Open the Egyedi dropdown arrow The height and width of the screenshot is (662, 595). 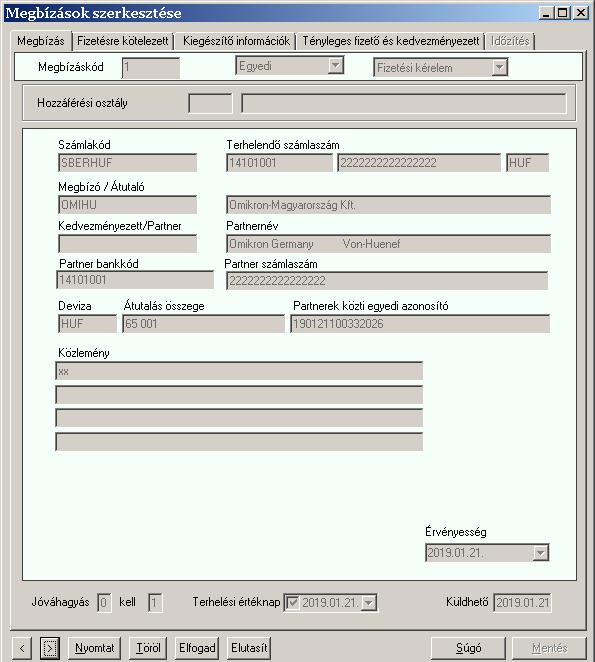(x=335, y=65)
